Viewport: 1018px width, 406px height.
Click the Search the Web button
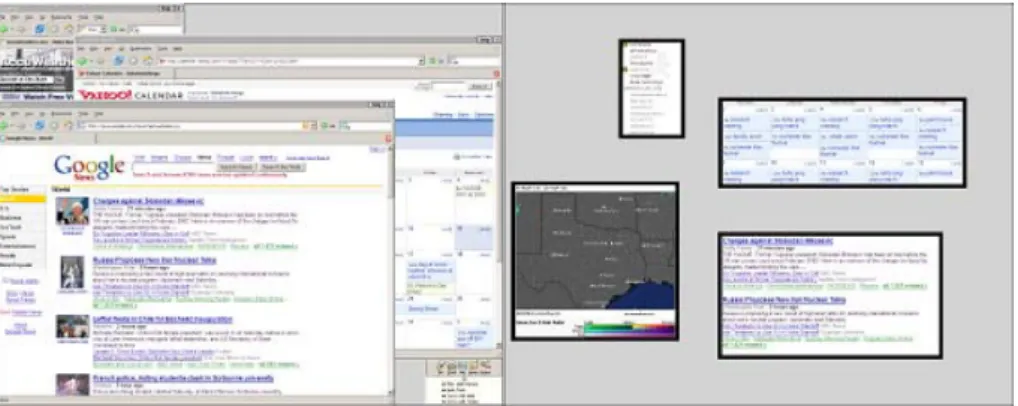click(x=282, y=167)
